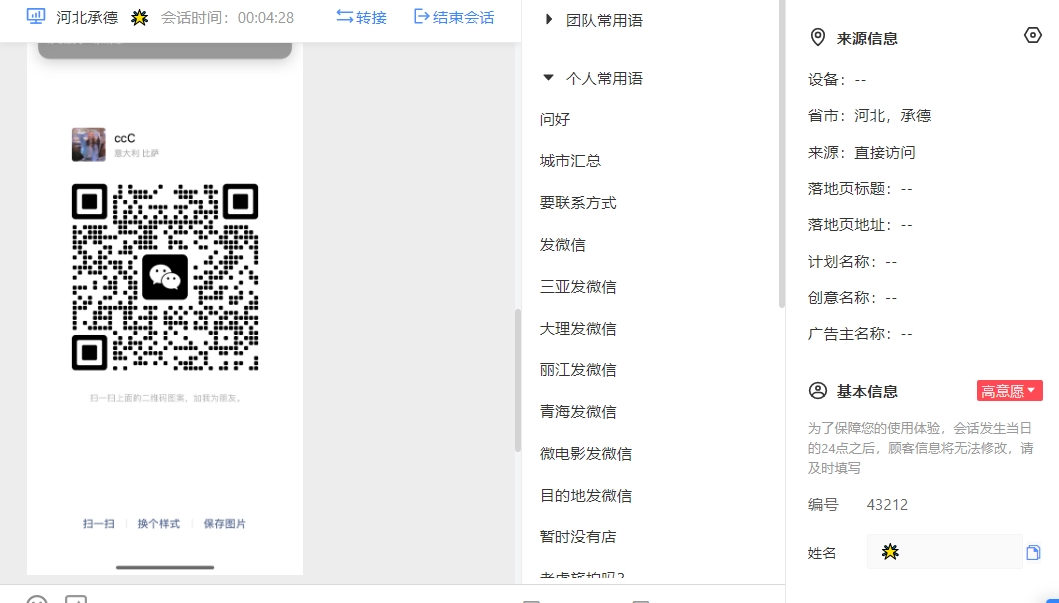Select the 青海发微信 quick phrase
The height and width of the screenshot is (603, 1059).
(578, 411)
